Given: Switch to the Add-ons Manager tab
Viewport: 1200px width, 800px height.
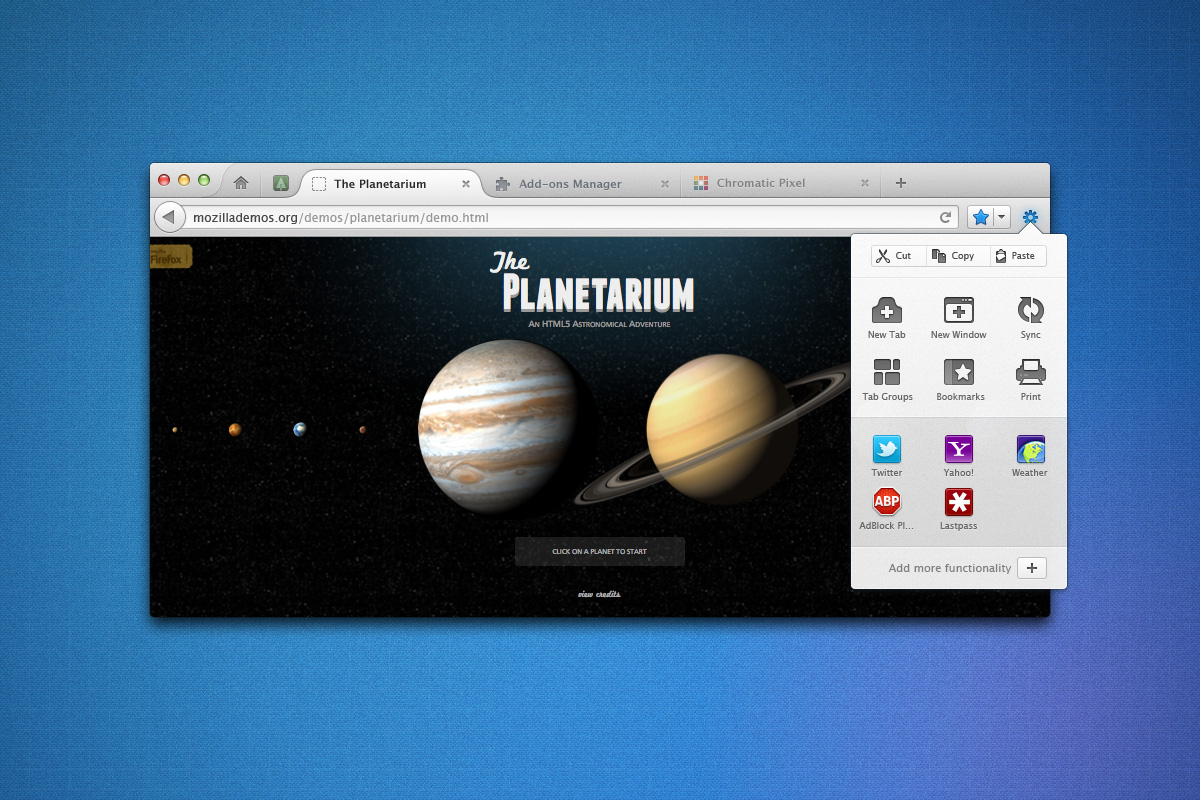Looking at the screenshot, I should point(570,184).
